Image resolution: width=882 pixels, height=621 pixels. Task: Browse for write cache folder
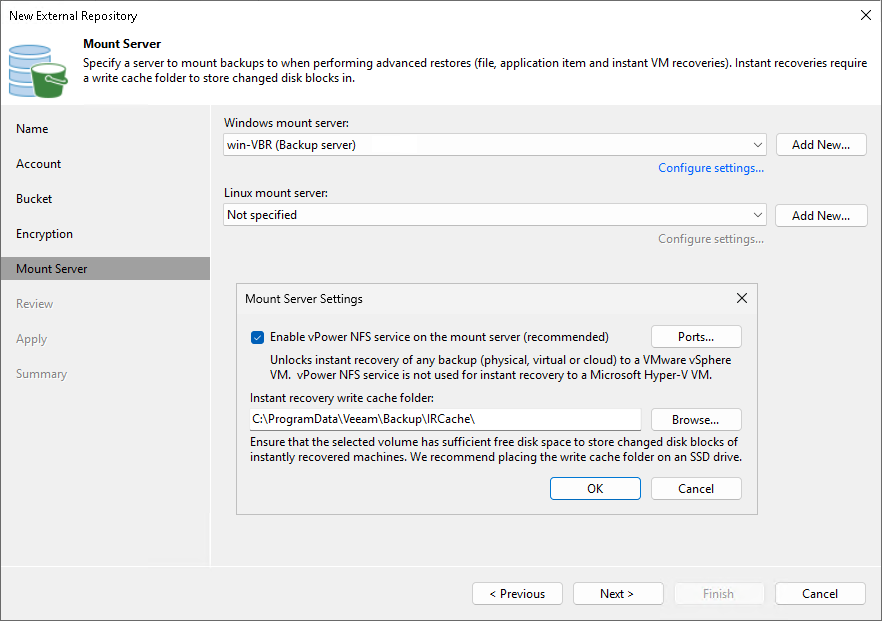[696, 420]
